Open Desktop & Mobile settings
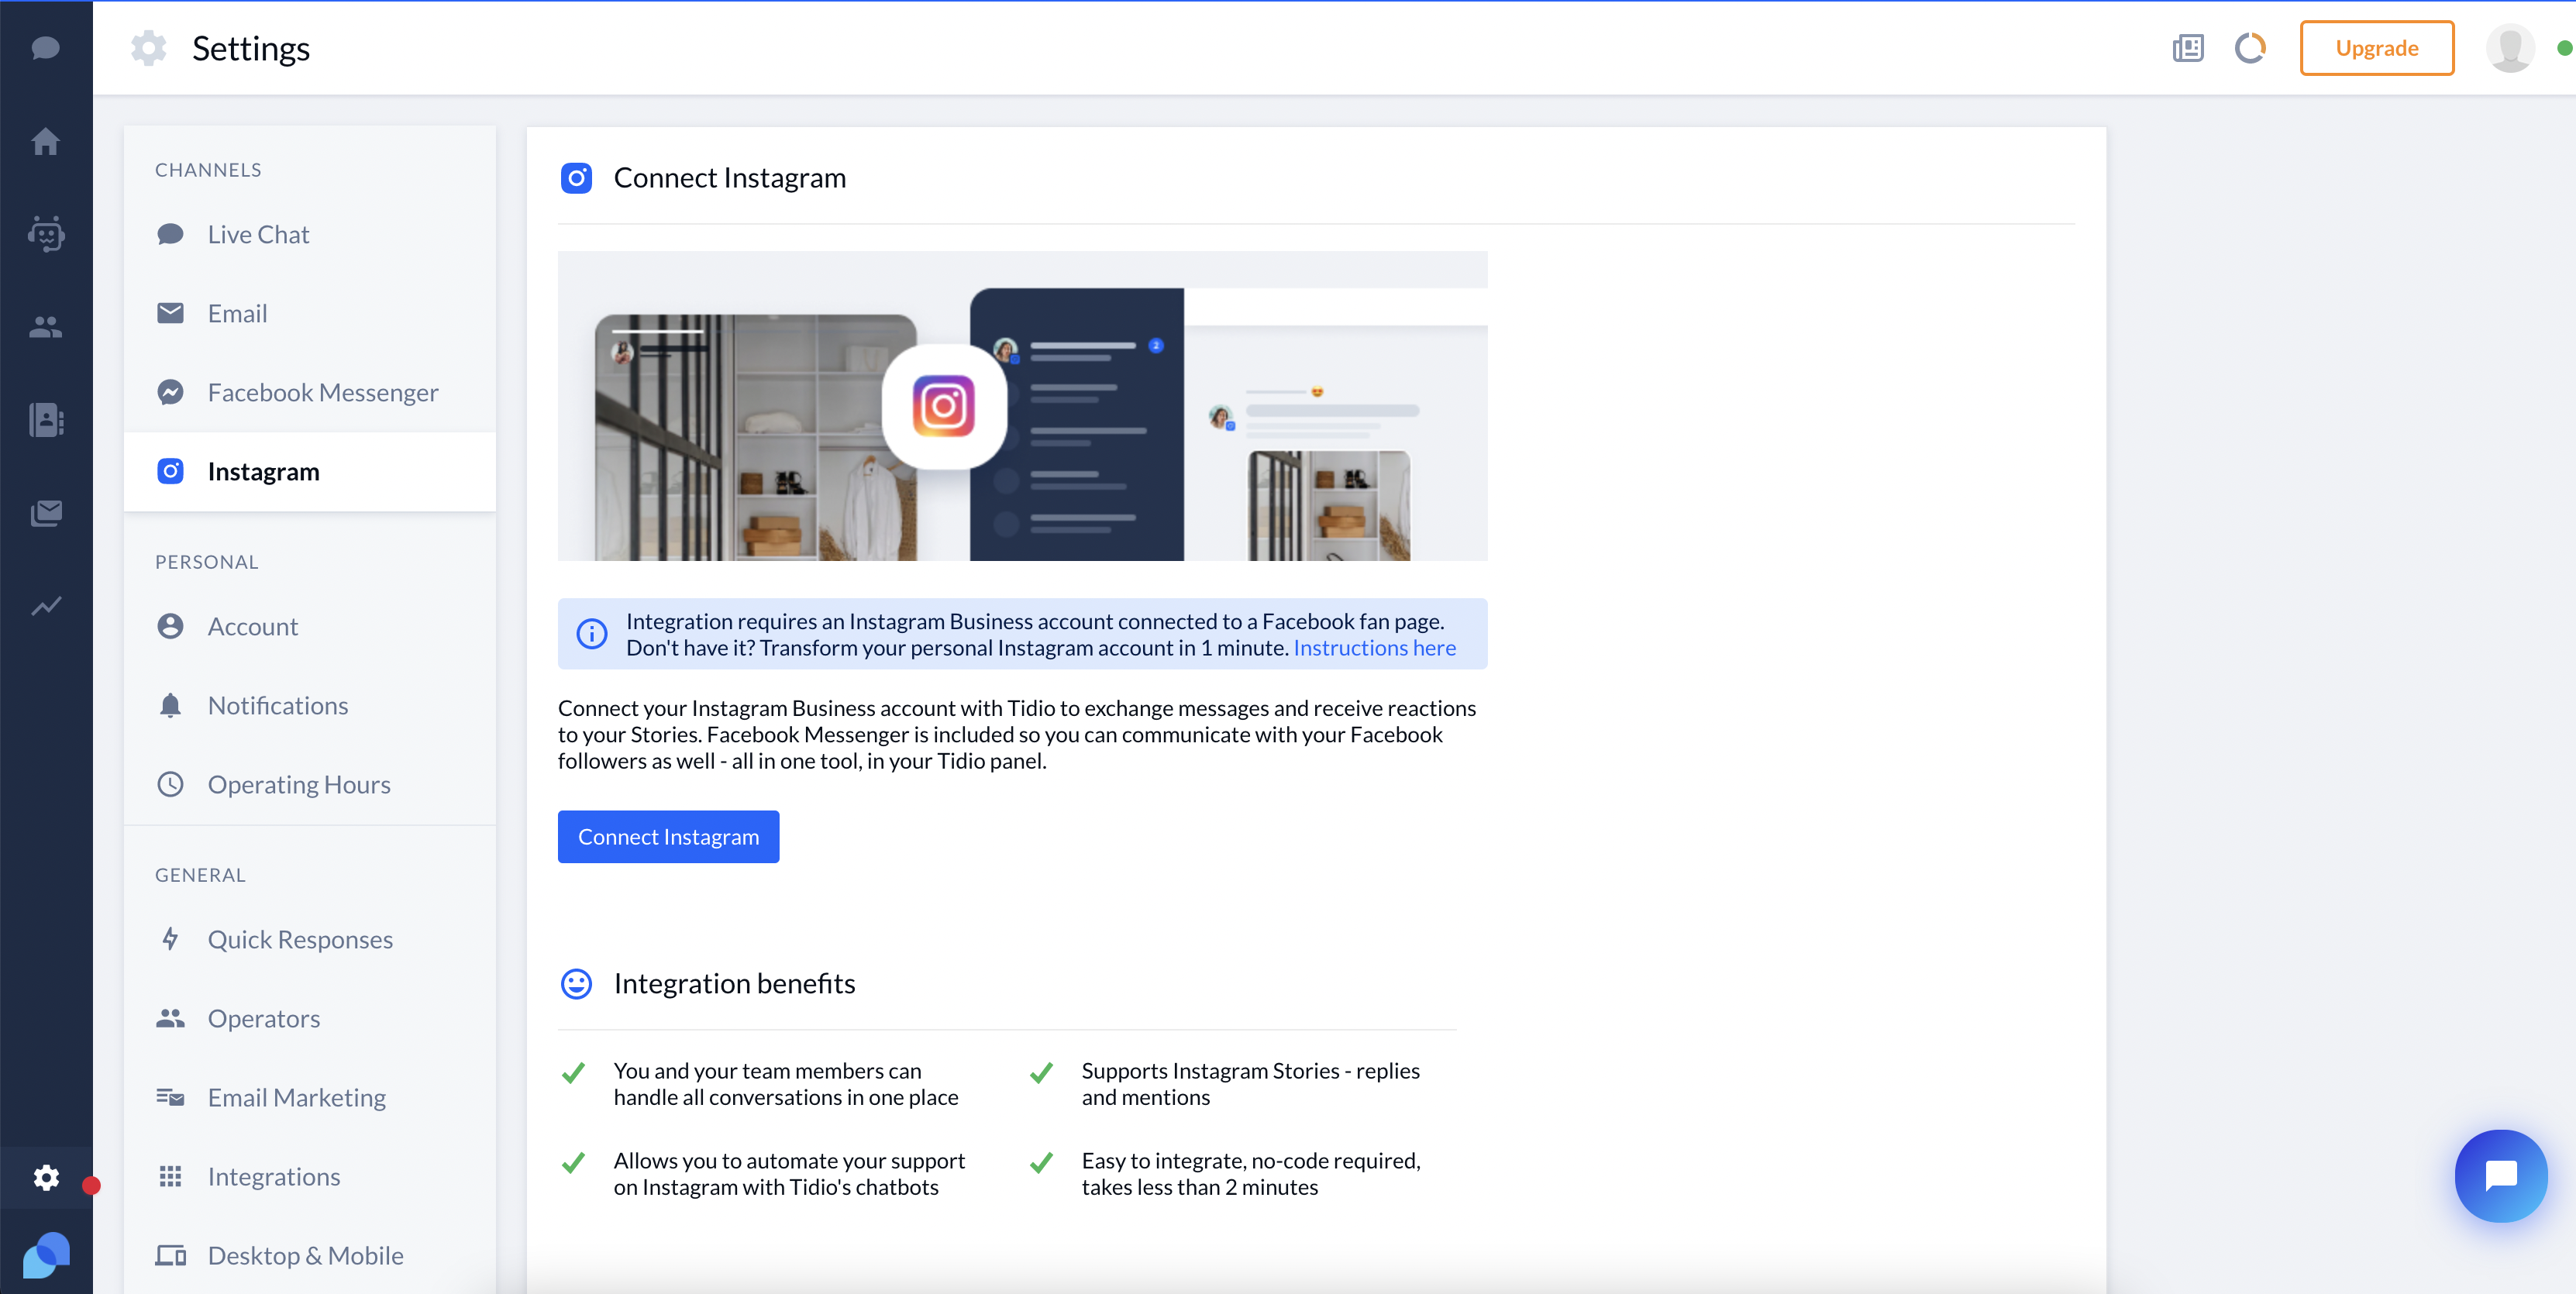2576x1294 pixels. coord(310,1255)
